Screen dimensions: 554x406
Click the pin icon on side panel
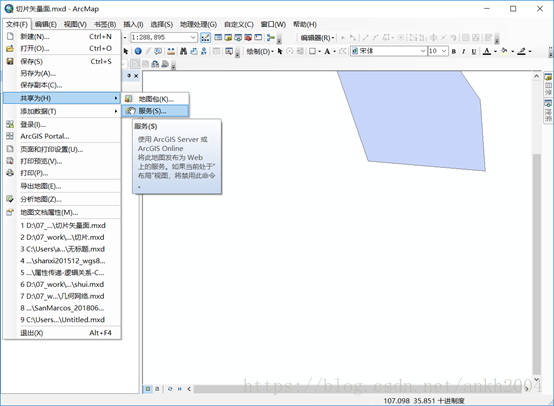(x=129, y=76)
